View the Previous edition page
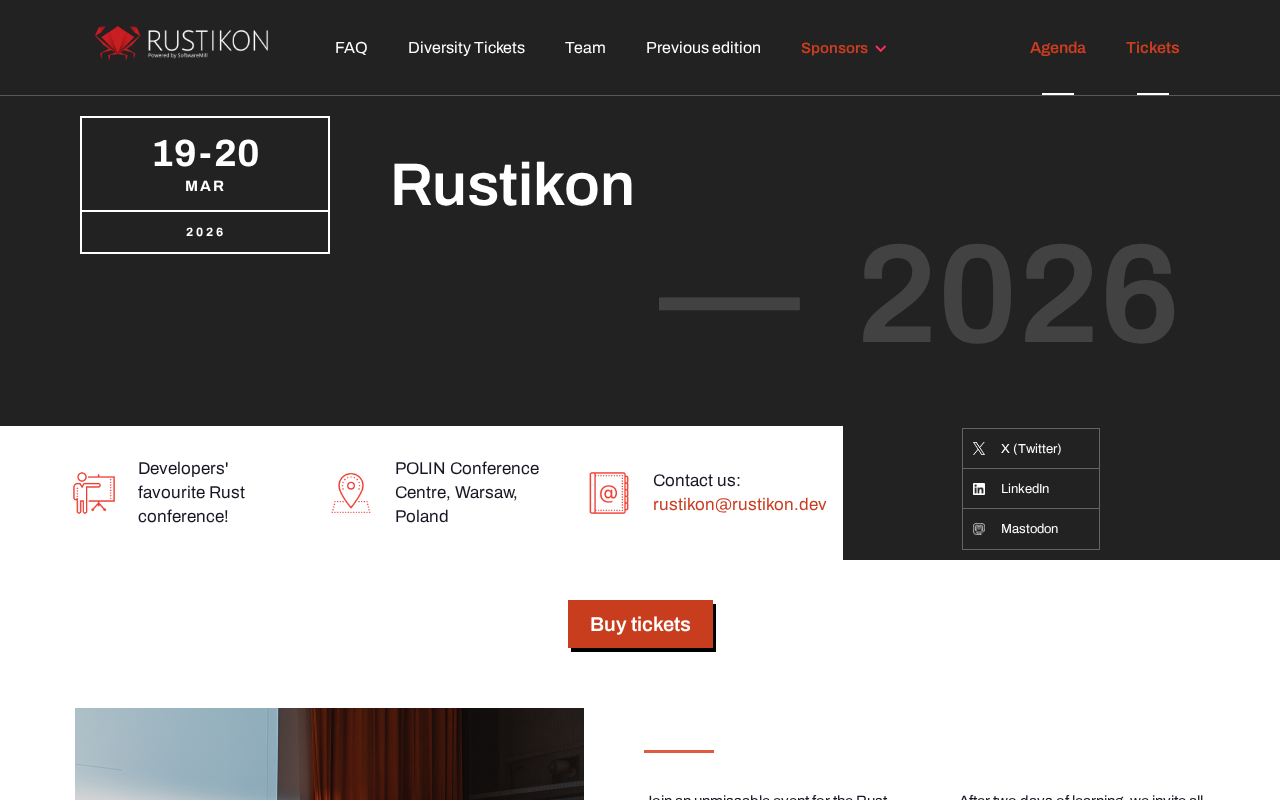 click(703, 48)
